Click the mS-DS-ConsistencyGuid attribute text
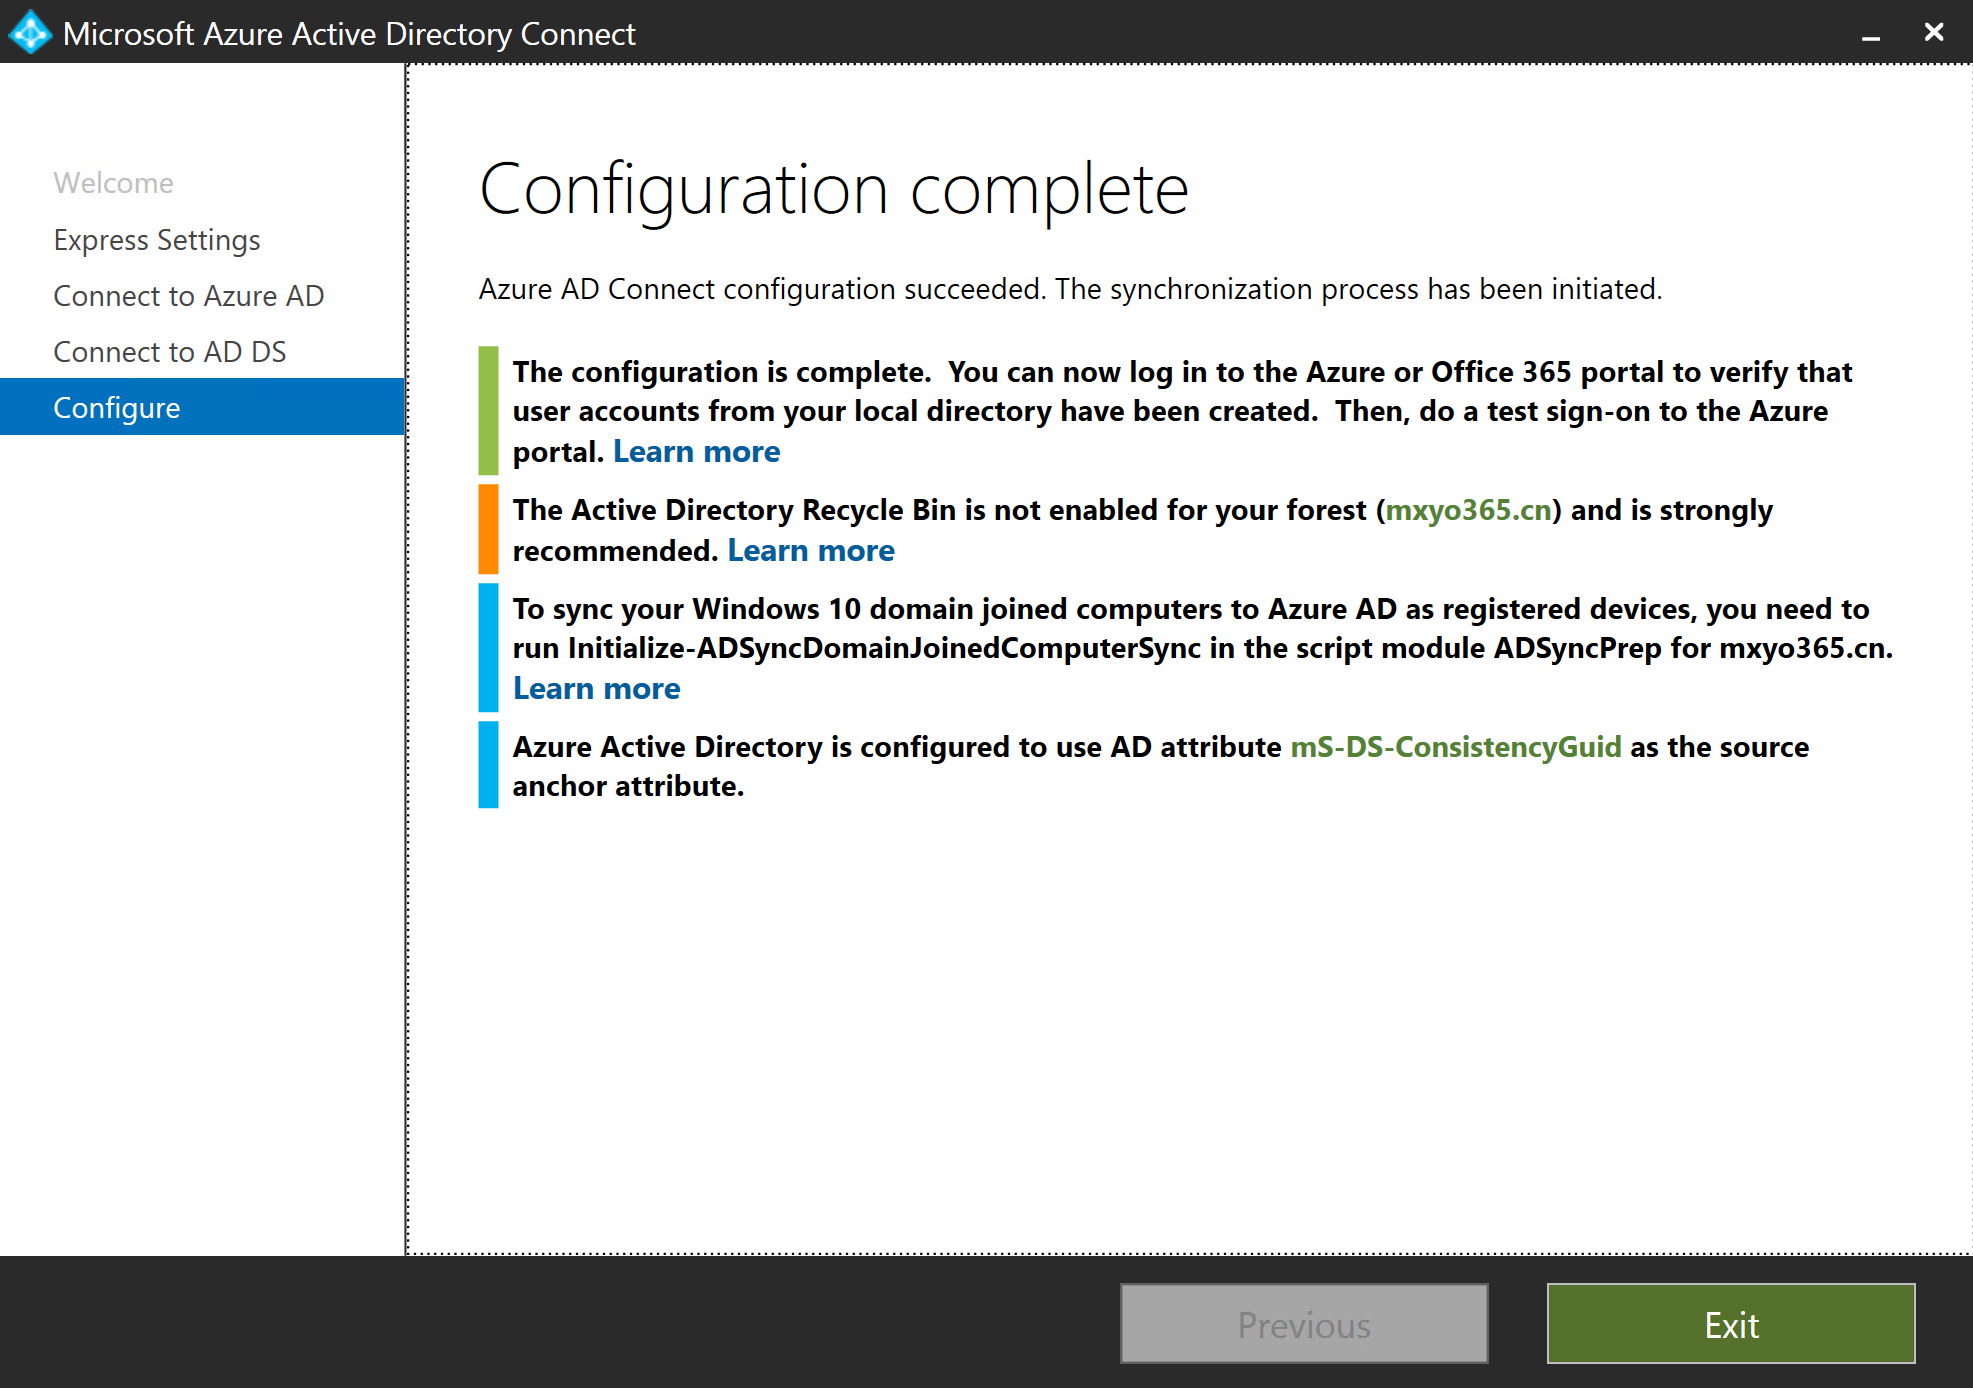This screenshot has height=1388, width=1973. click(1456, 747)
